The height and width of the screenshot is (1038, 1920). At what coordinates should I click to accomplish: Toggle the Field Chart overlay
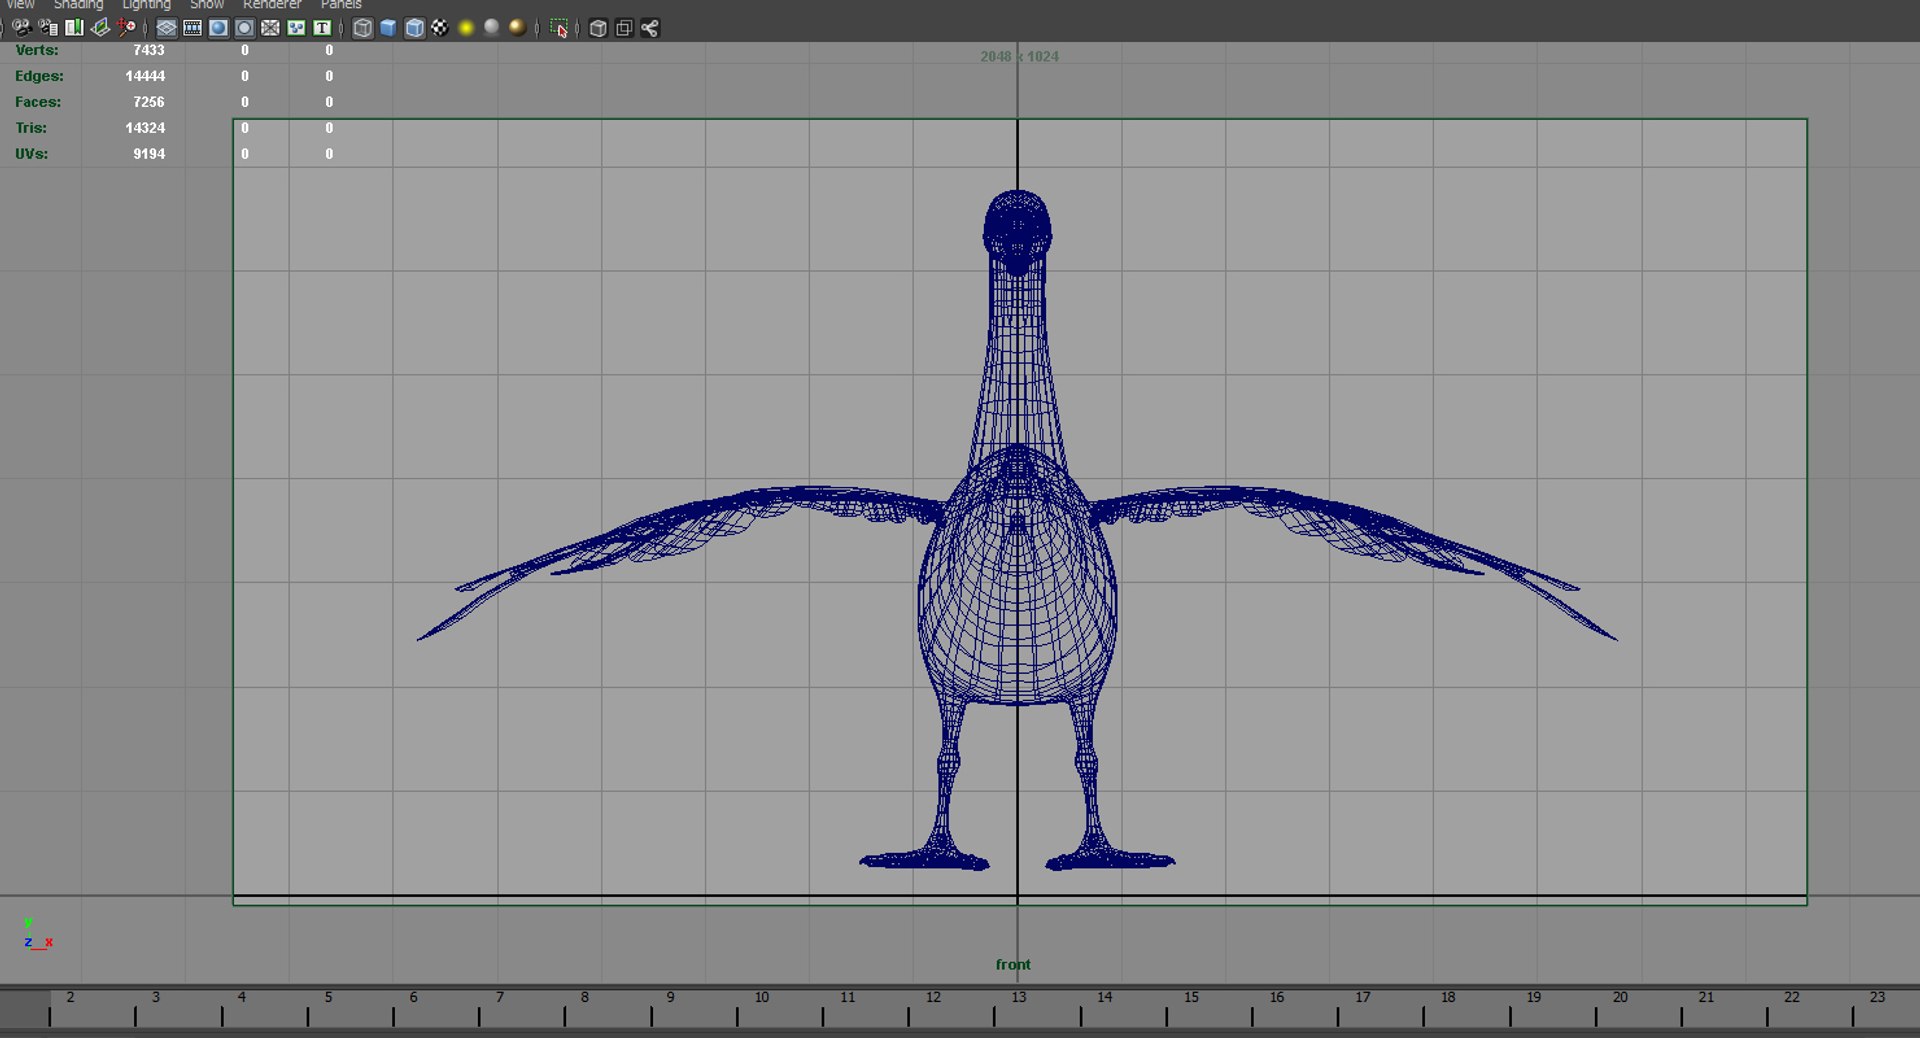click(x=270, y=28)
